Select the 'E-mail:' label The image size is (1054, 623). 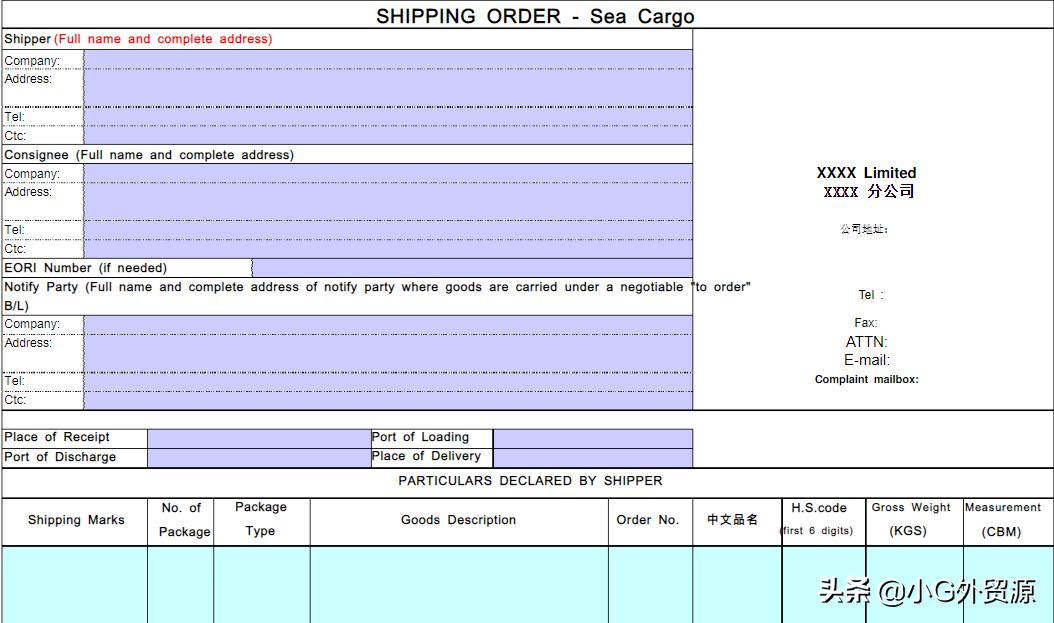(x=867, y=360)
